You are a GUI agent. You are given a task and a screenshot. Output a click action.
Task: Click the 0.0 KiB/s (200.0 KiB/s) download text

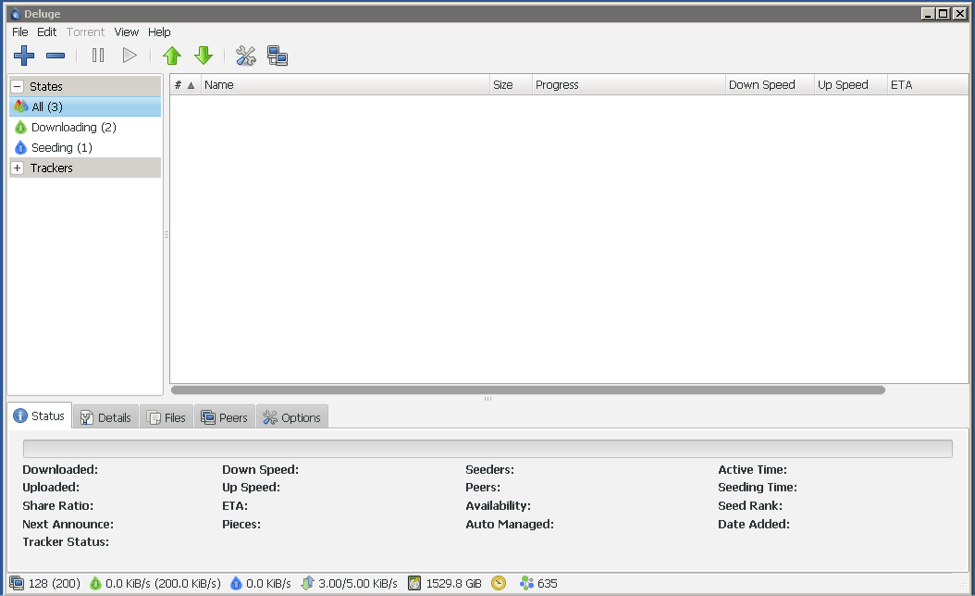[163, 584]
